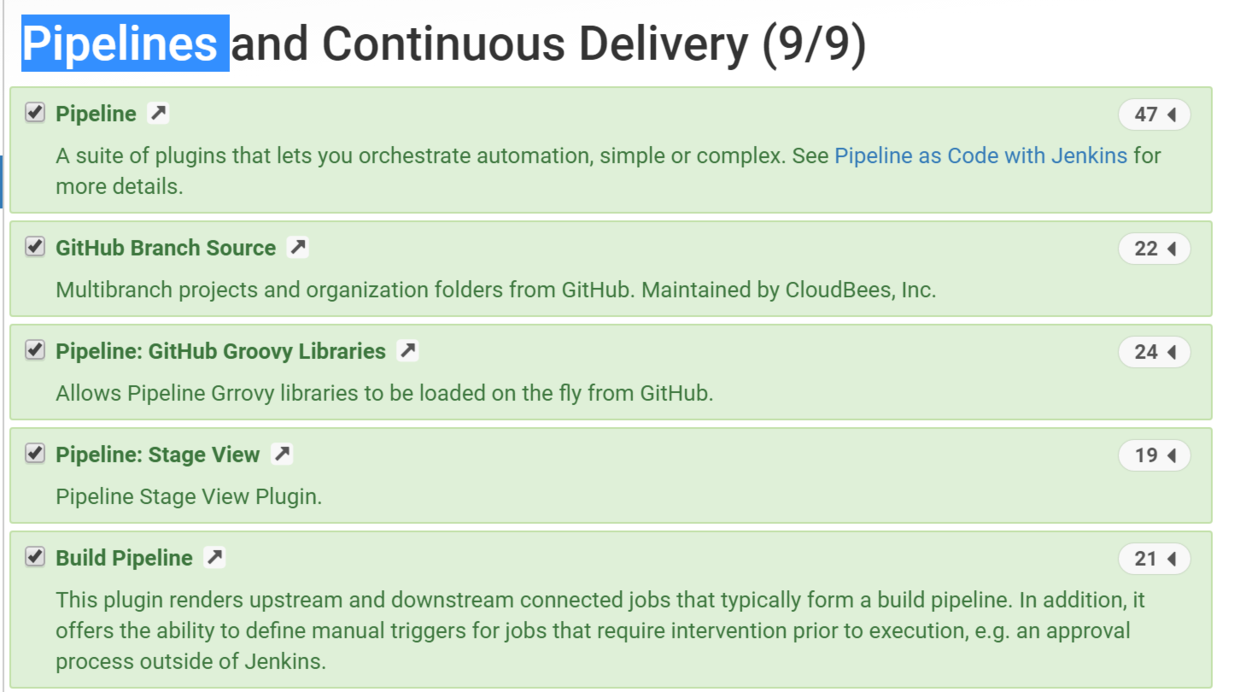Open the Pipeline: Stage View external link arrow

pos(281,454)
